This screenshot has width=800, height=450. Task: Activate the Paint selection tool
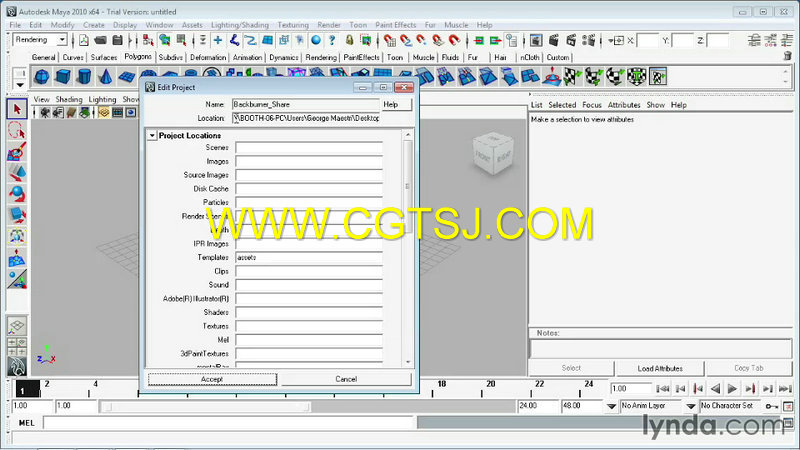coord(17,152)
